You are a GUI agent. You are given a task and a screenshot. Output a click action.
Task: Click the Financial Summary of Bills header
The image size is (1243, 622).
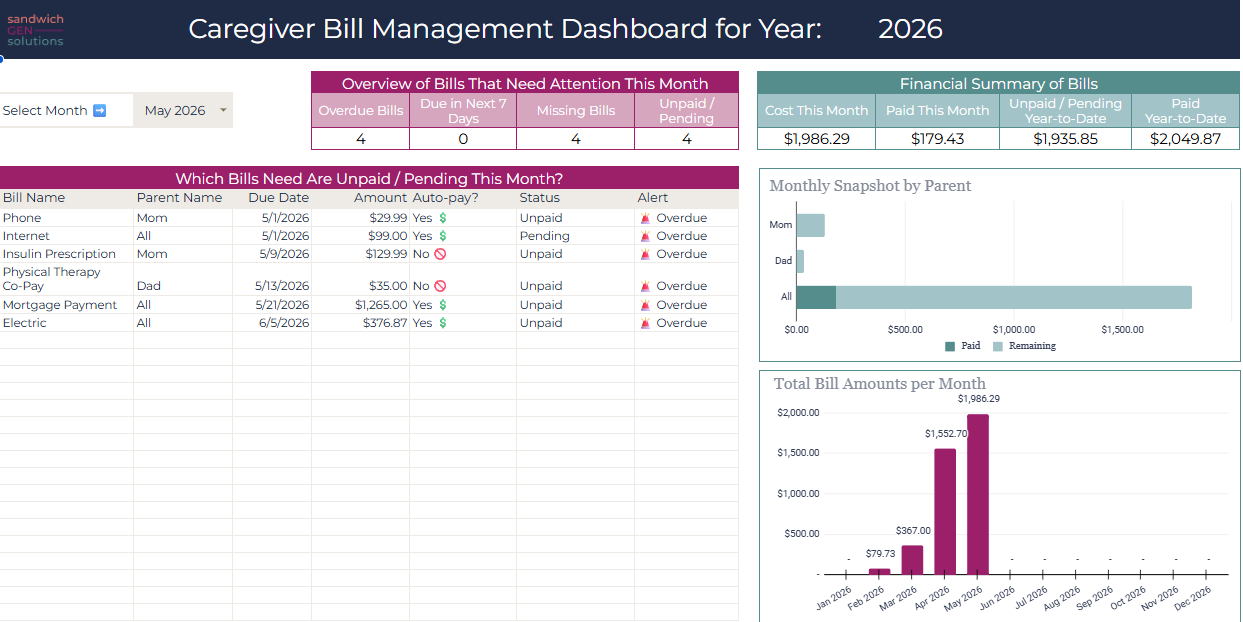(998, 84)
